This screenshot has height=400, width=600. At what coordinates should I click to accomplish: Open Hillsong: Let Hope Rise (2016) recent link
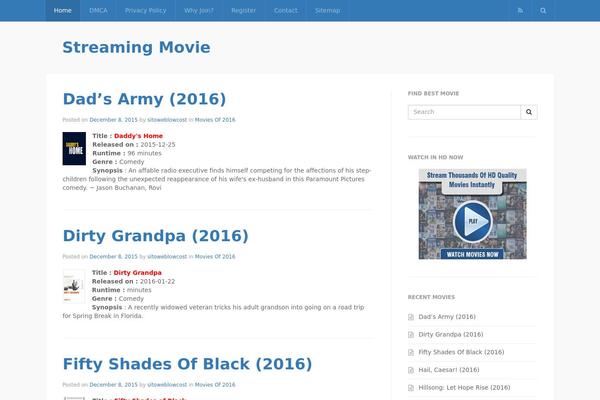465,388
